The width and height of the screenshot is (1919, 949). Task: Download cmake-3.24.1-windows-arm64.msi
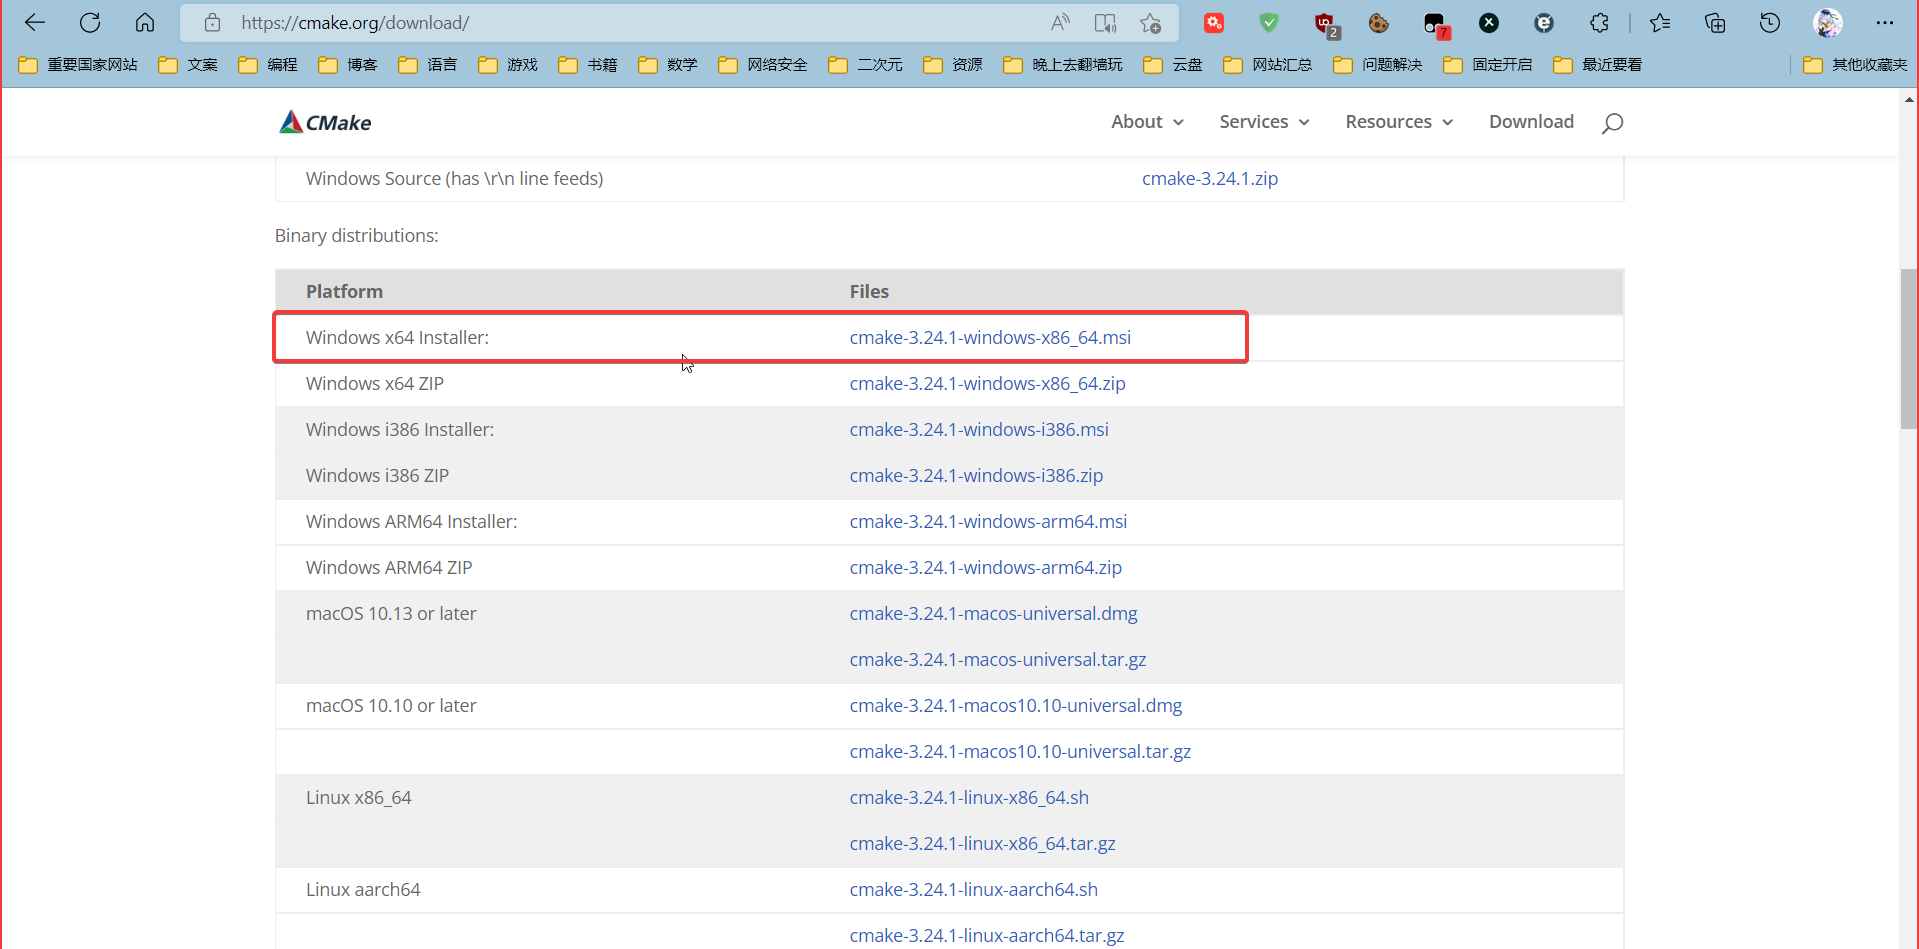tap(988, 522)
